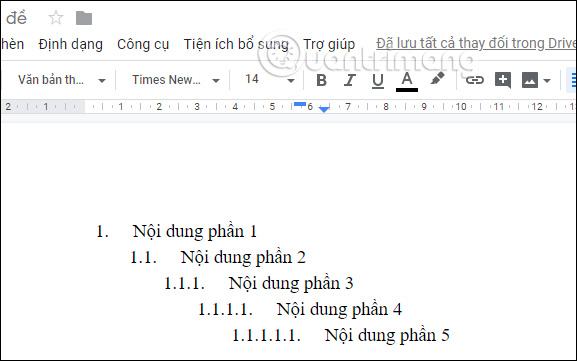Click the text 'Nội dung phần 3'
The image size is (577, 361).
click(x=291, y=284)
